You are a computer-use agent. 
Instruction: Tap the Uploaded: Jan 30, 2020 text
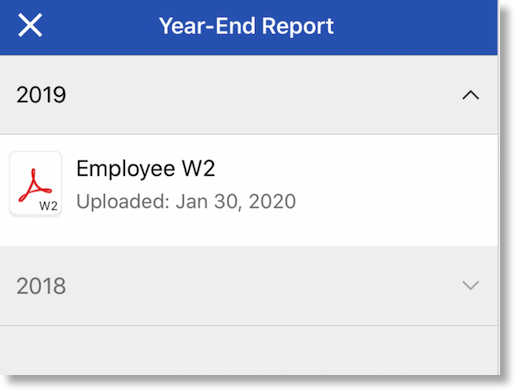[186, 202]
